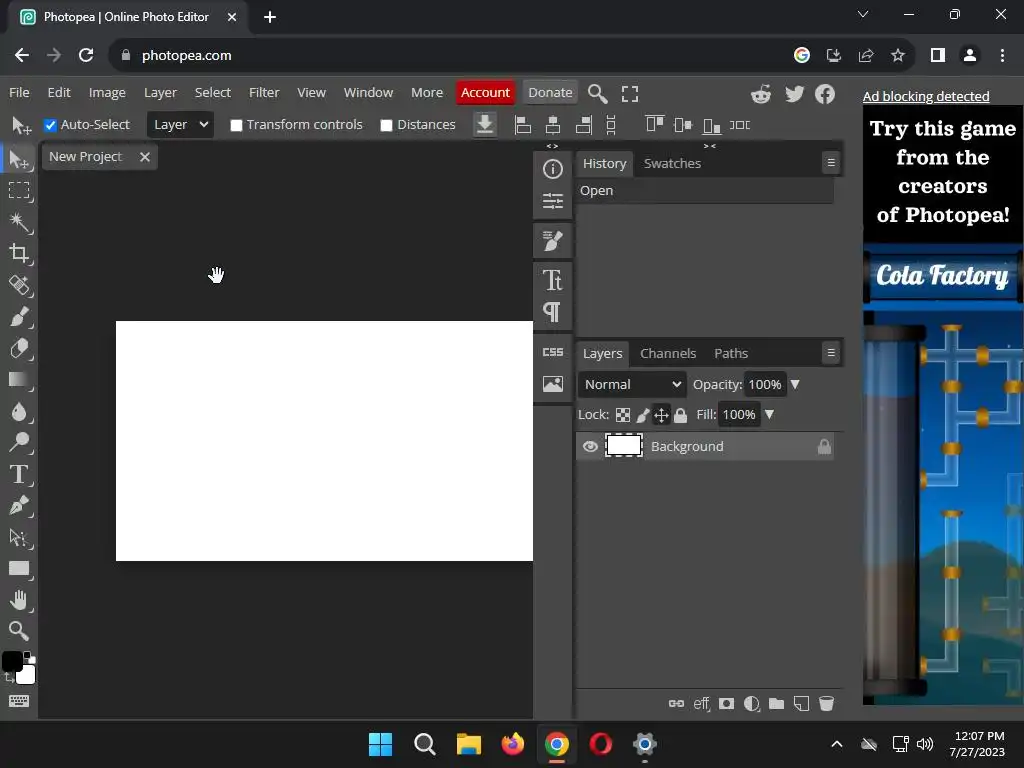
Task: Open History panel options menu
Action: (831, 163)
